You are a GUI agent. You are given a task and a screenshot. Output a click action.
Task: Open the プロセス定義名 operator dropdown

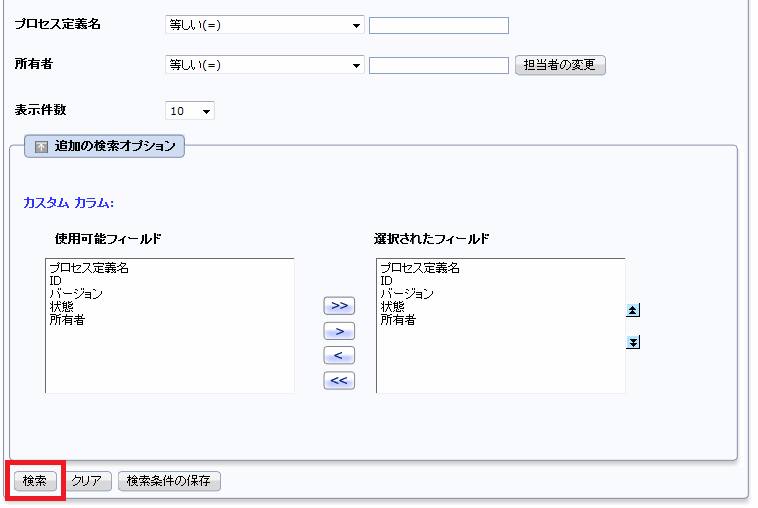pos(264,25)
